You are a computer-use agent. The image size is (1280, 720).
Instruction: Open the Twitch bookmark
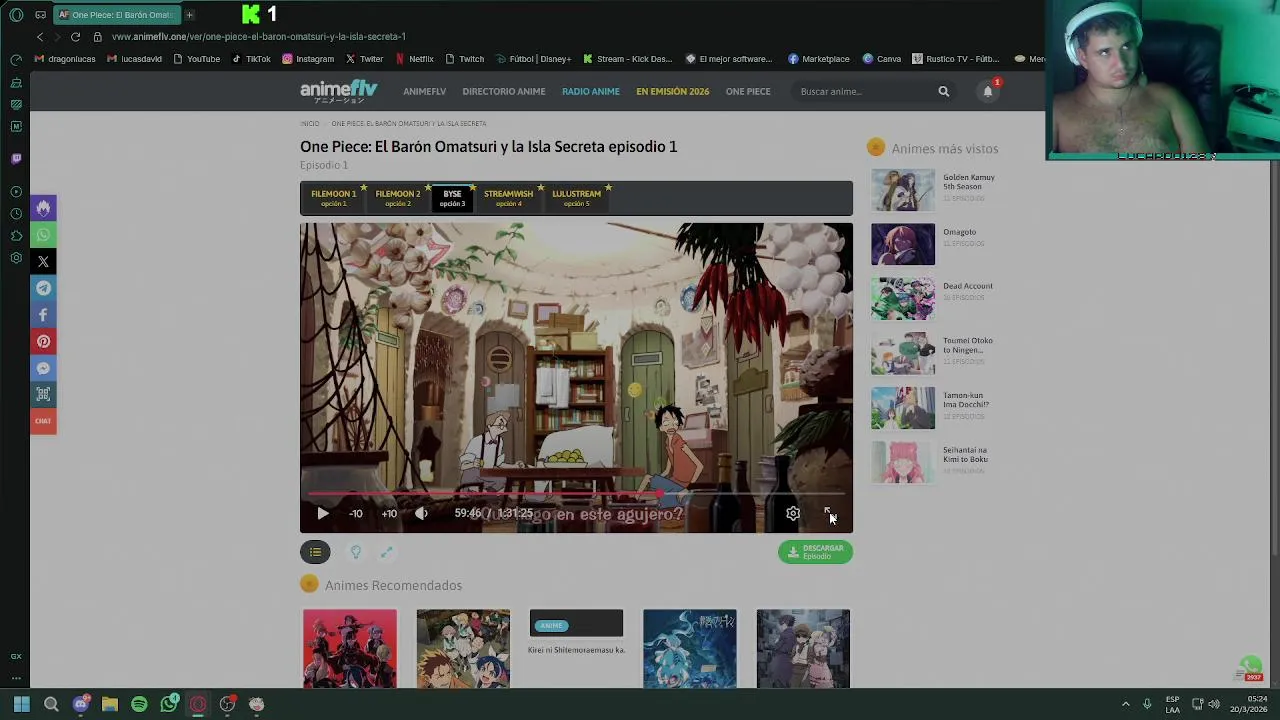465,59
